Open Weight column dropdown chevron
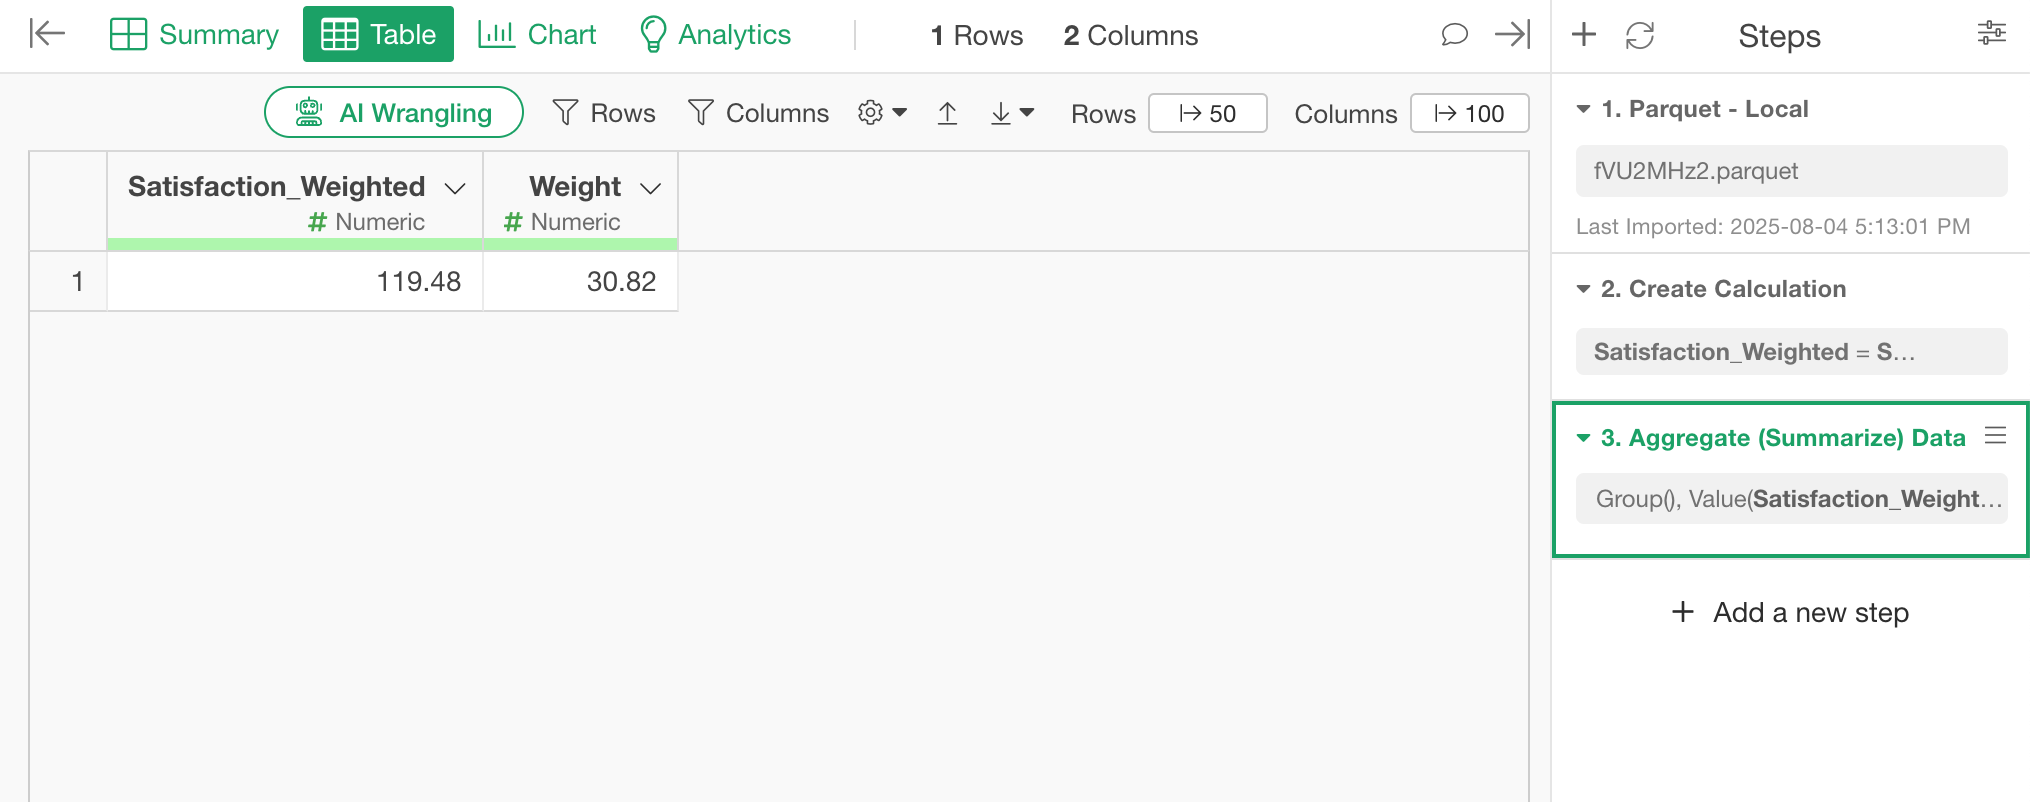The width and height of the screenshot is (2030, 802). pyautogui.click(x=651, y=188)
